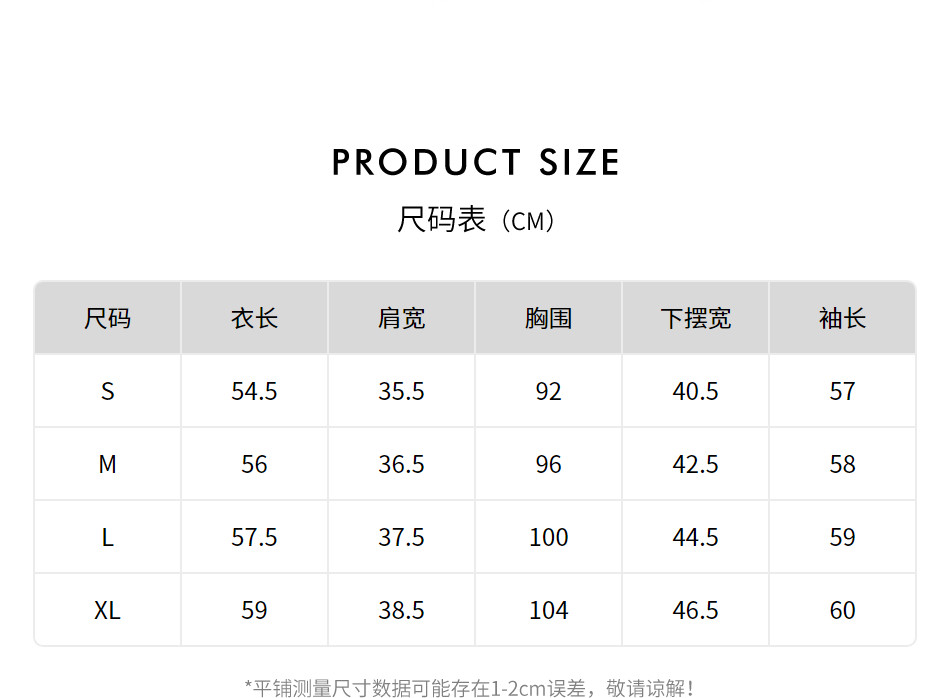Screen dimensions: 950x698
Task: Select the 衣长 column header
Action: coord(254,319)
